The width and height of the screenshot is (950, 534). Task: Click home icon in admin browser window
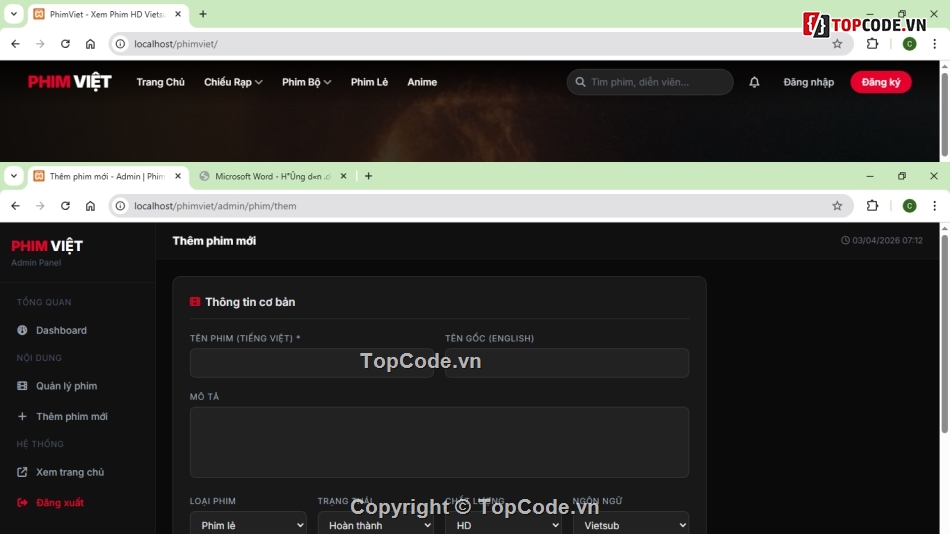coord(90,206)
